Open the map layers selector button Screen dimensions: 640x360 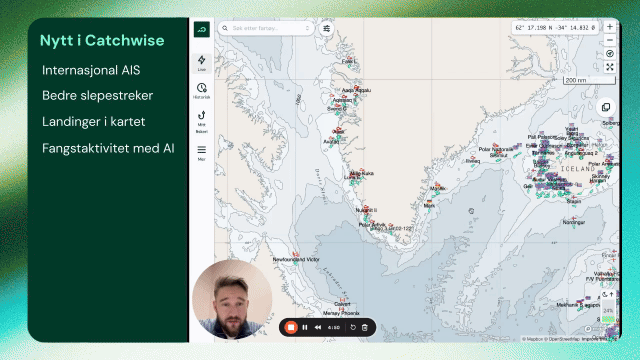tap(606, 107)
